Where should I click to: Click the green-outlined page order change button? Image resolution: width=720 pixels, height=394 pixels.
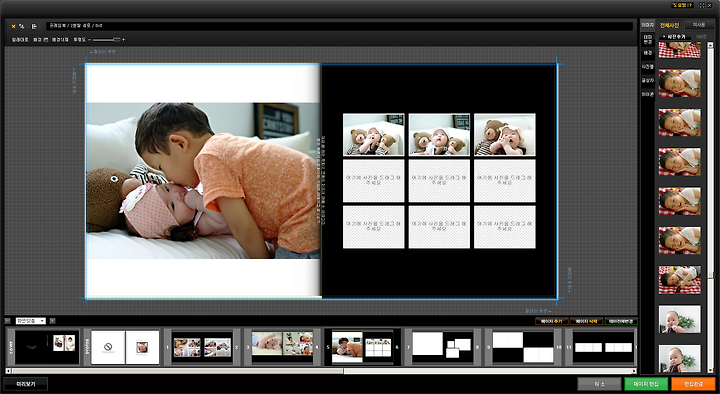(621, 321)
